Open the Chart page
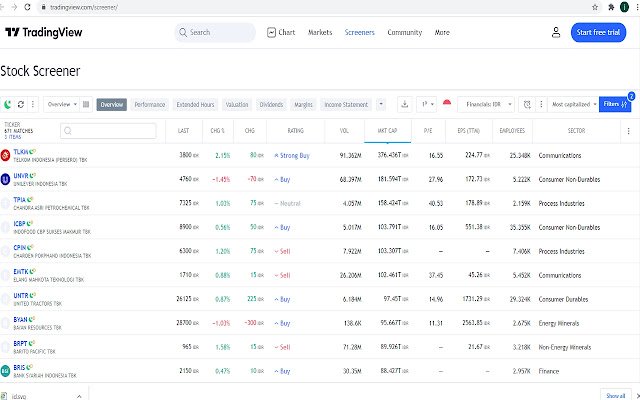This screenshot has height=400, width=640. (x=281, y=32)
